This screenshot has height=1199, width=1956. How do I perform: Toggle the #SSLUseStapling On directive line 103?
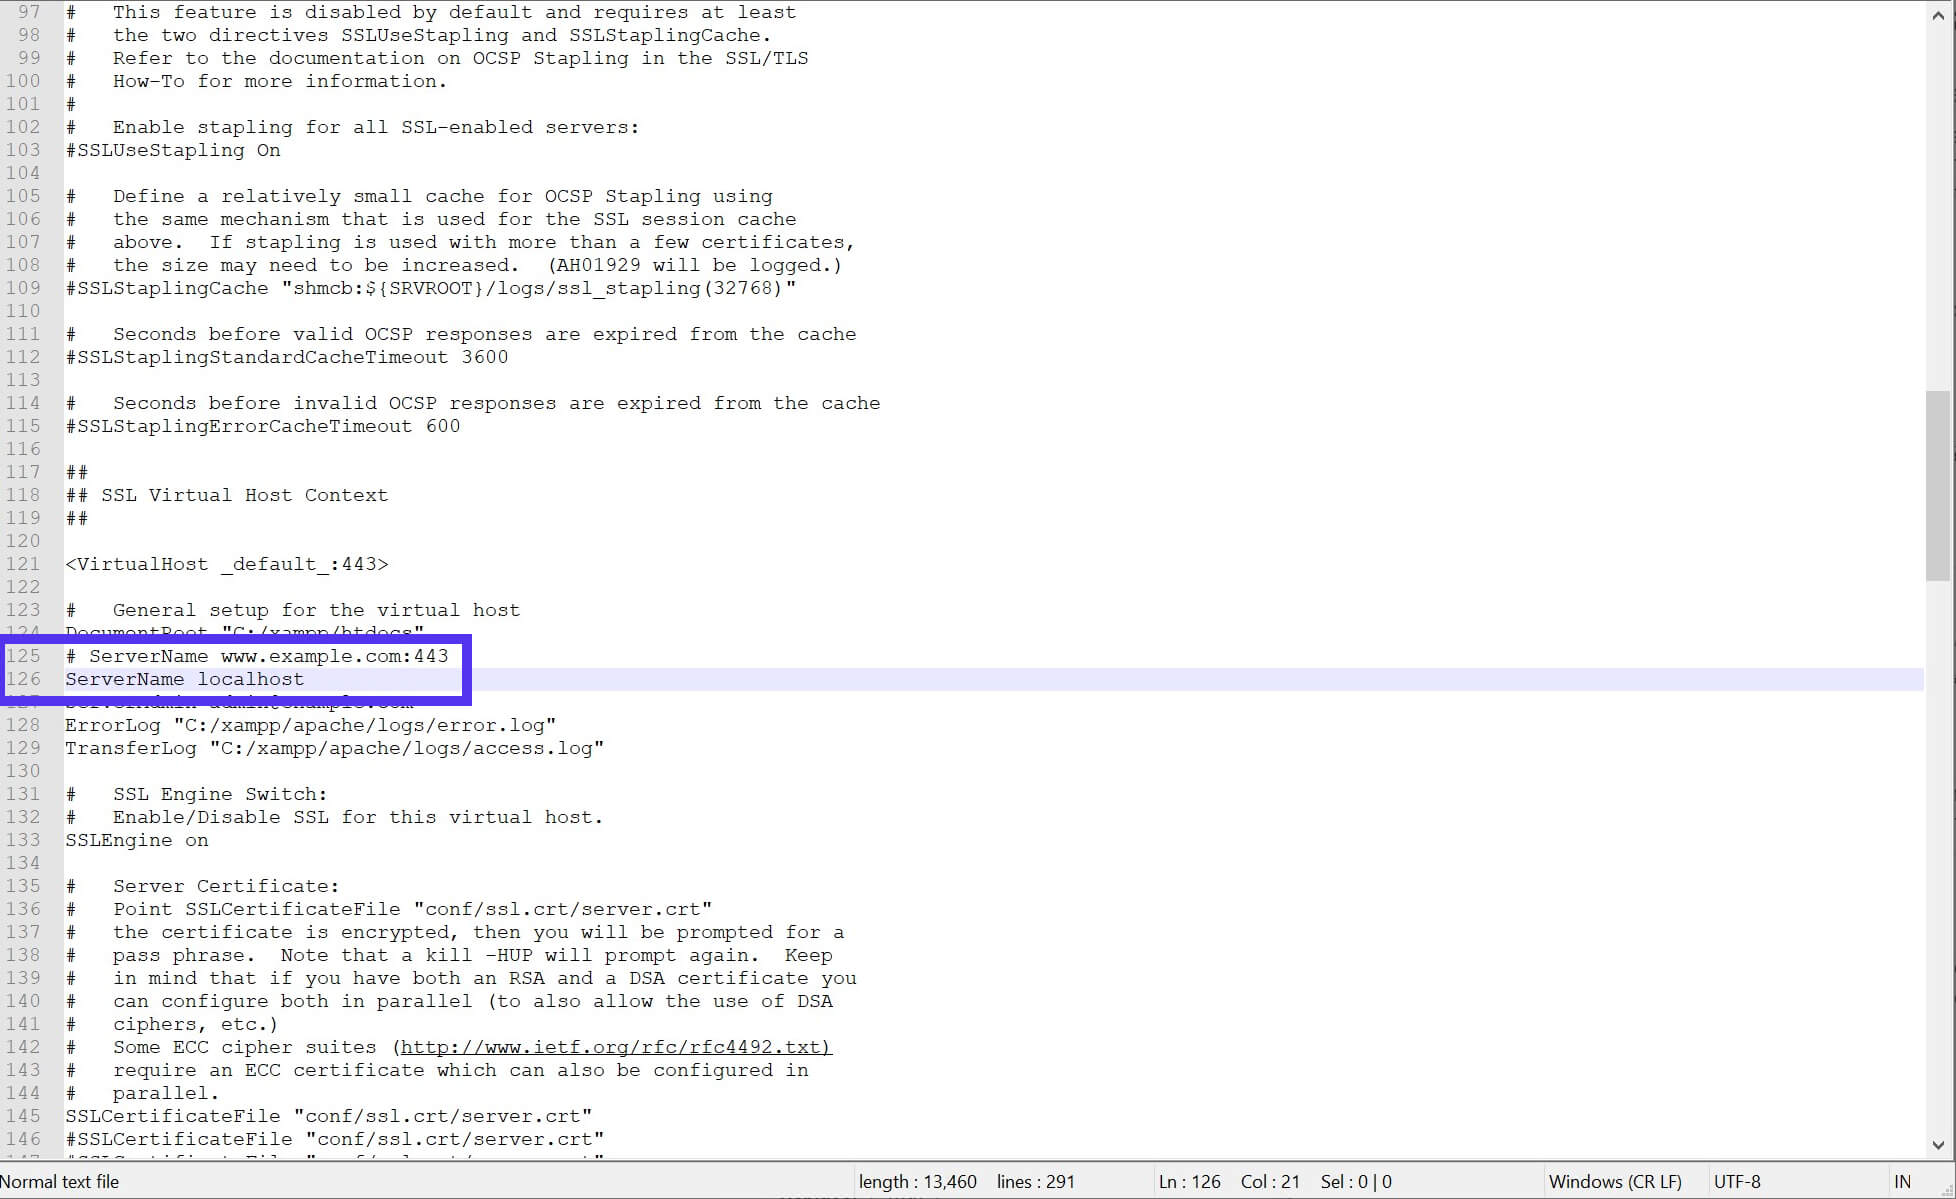pos(172,150)
